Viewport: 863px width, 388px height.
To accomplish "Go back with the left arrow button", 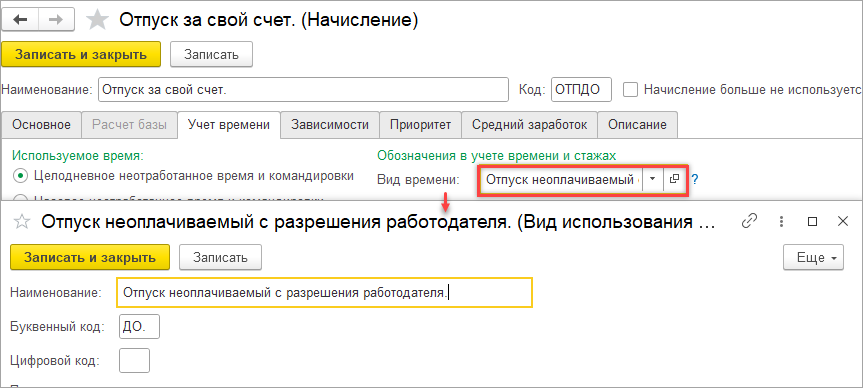I will [21, 20].
